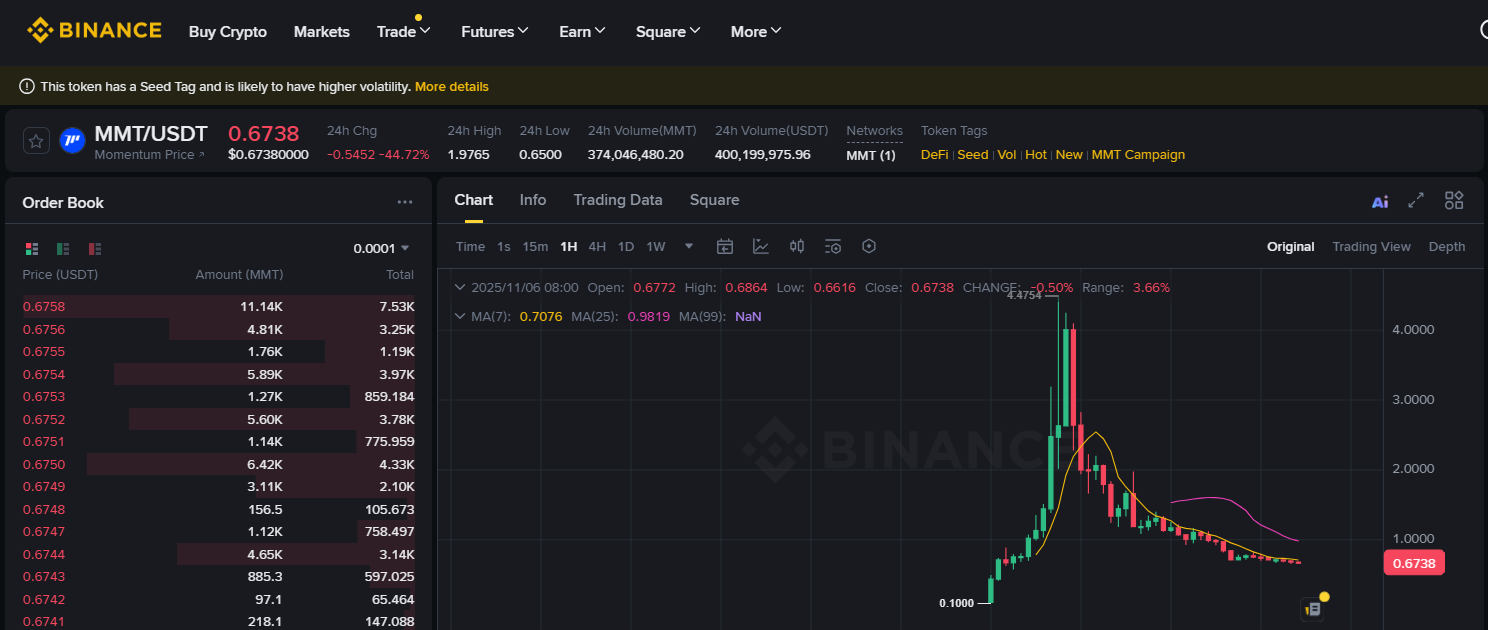
Task: Open chart settings via hexagon gear icon
Action: pyautogui.click(x=868, y=246)
